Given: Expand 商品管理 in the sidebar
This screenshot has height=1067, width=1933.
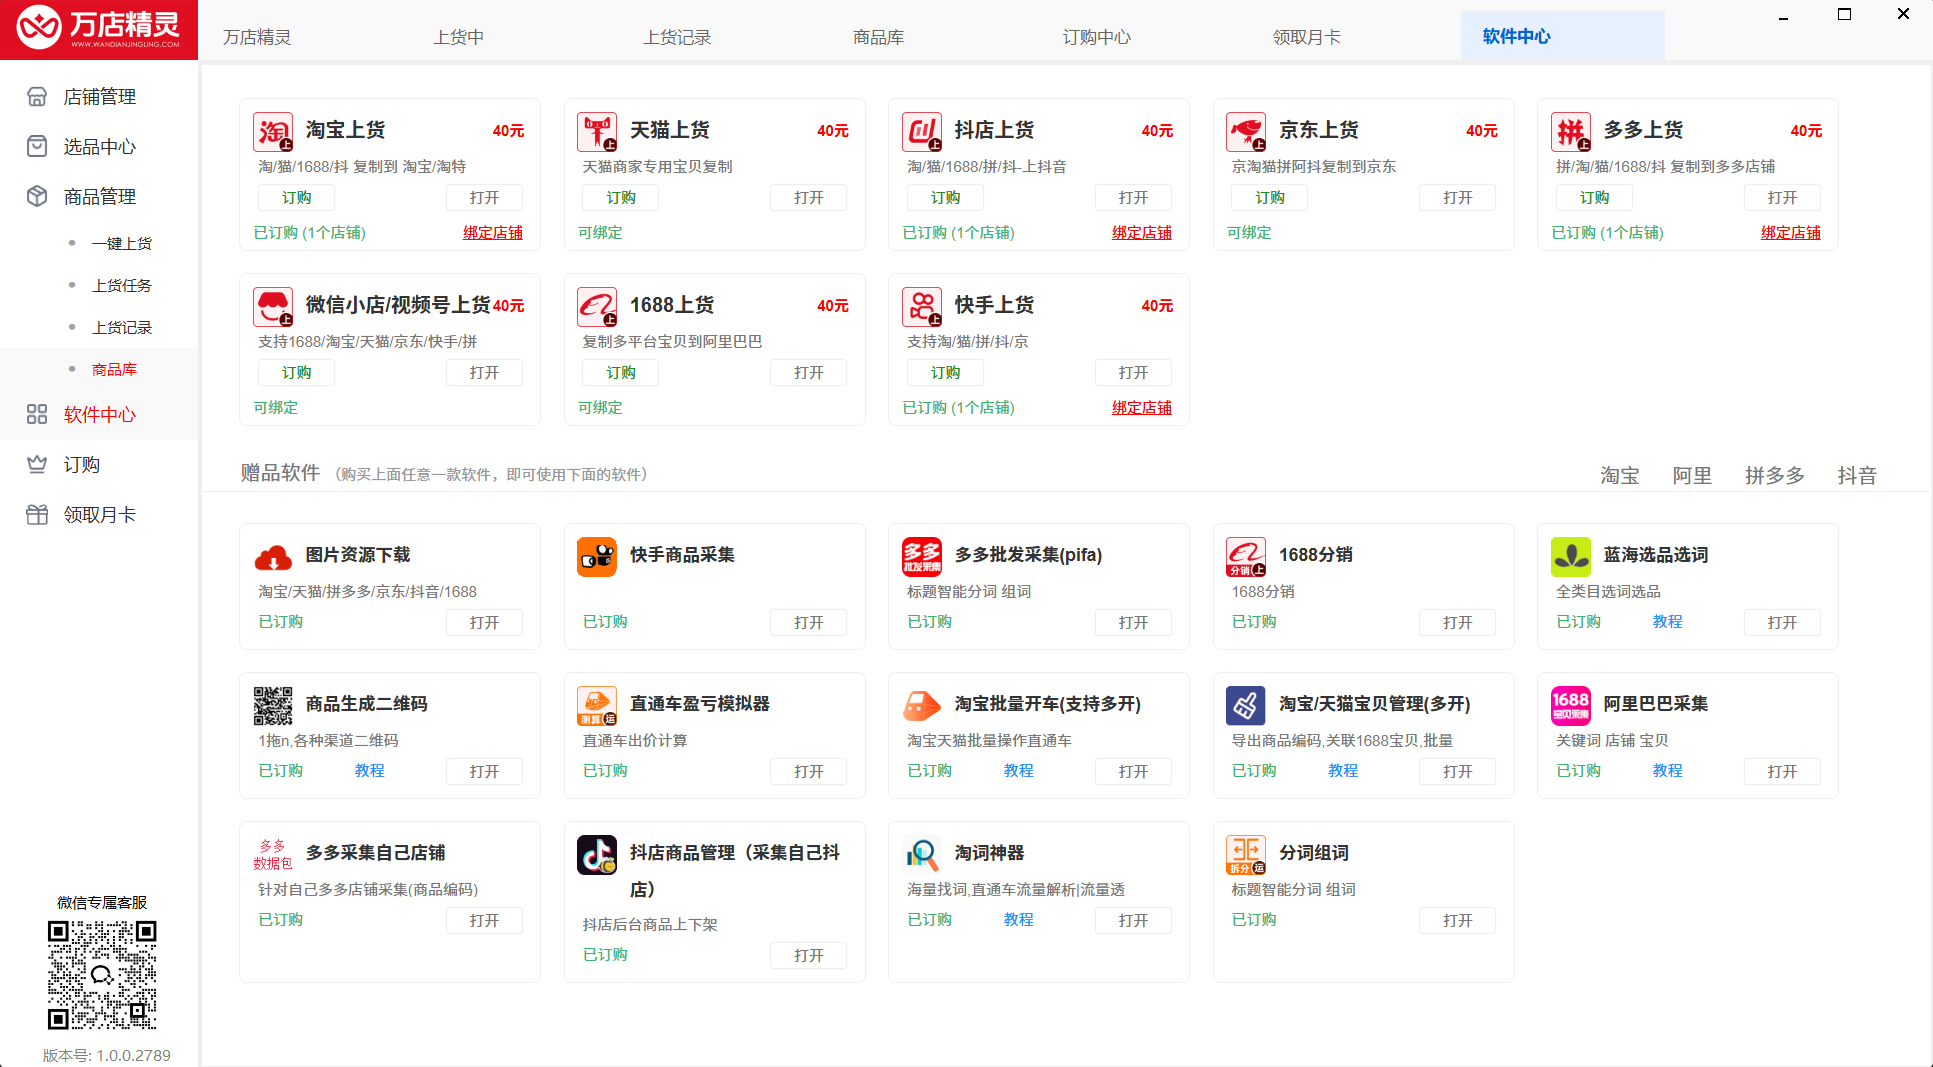Looking at the screenshot, I should 99,197.
